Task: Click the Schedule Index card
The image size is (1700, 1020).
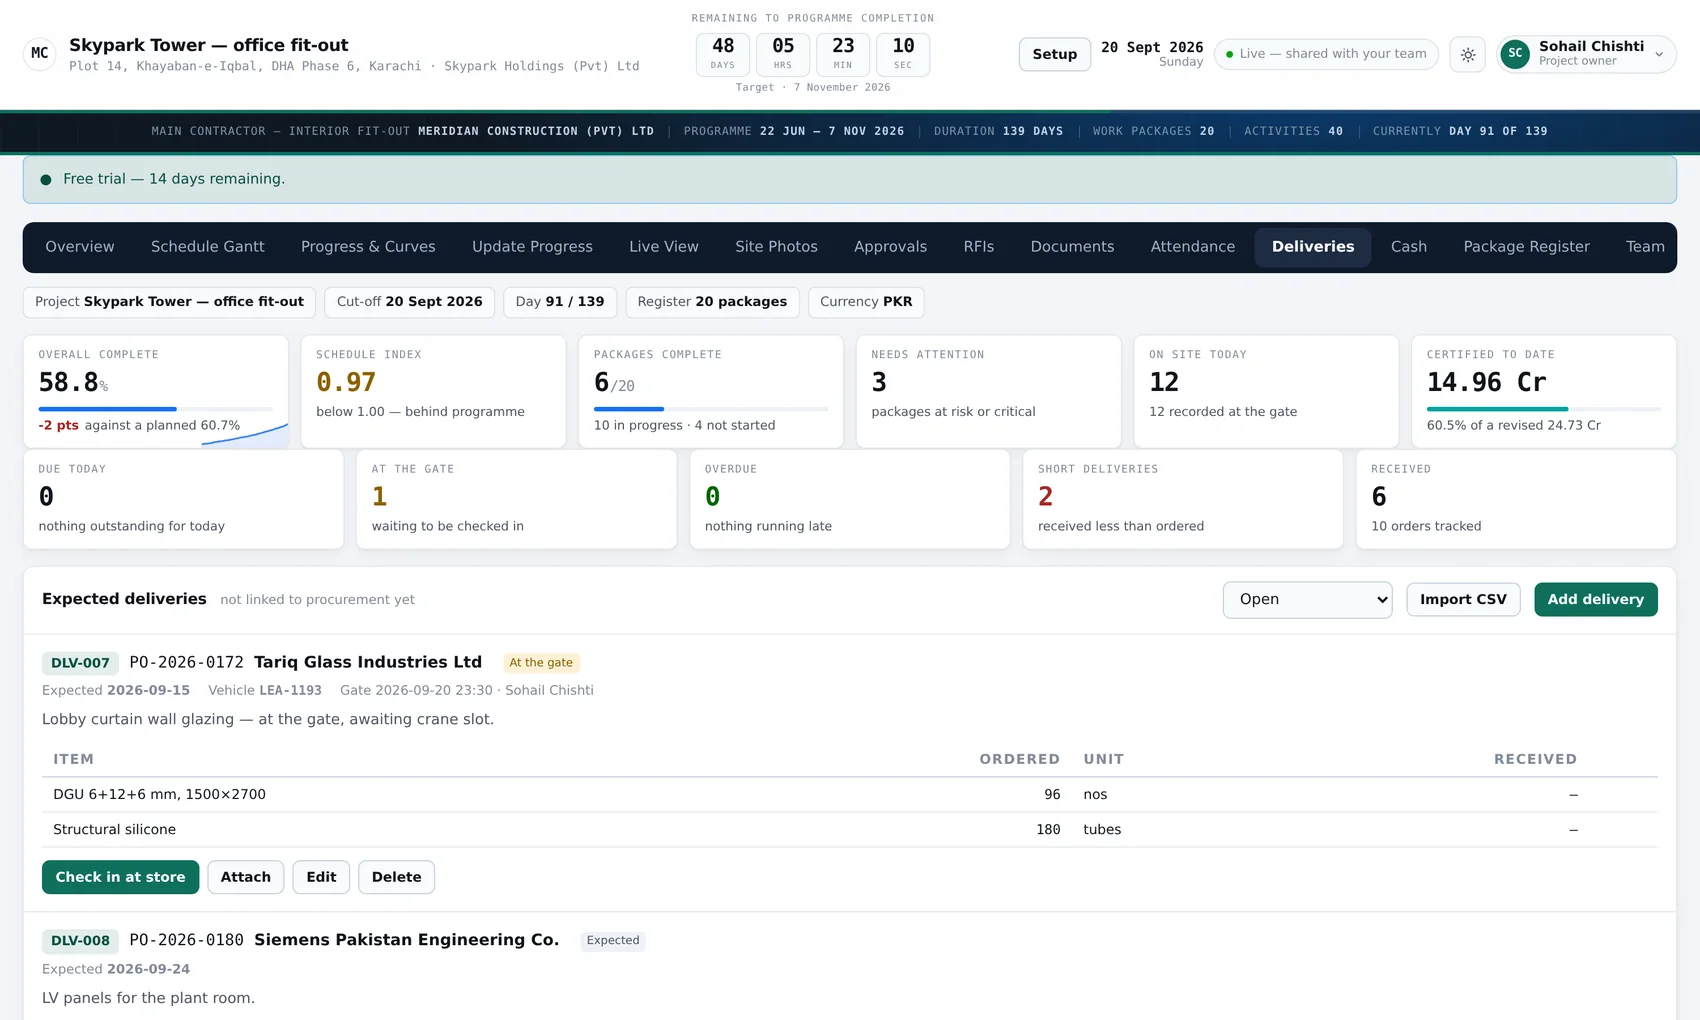Action: (x=433, y=391)
